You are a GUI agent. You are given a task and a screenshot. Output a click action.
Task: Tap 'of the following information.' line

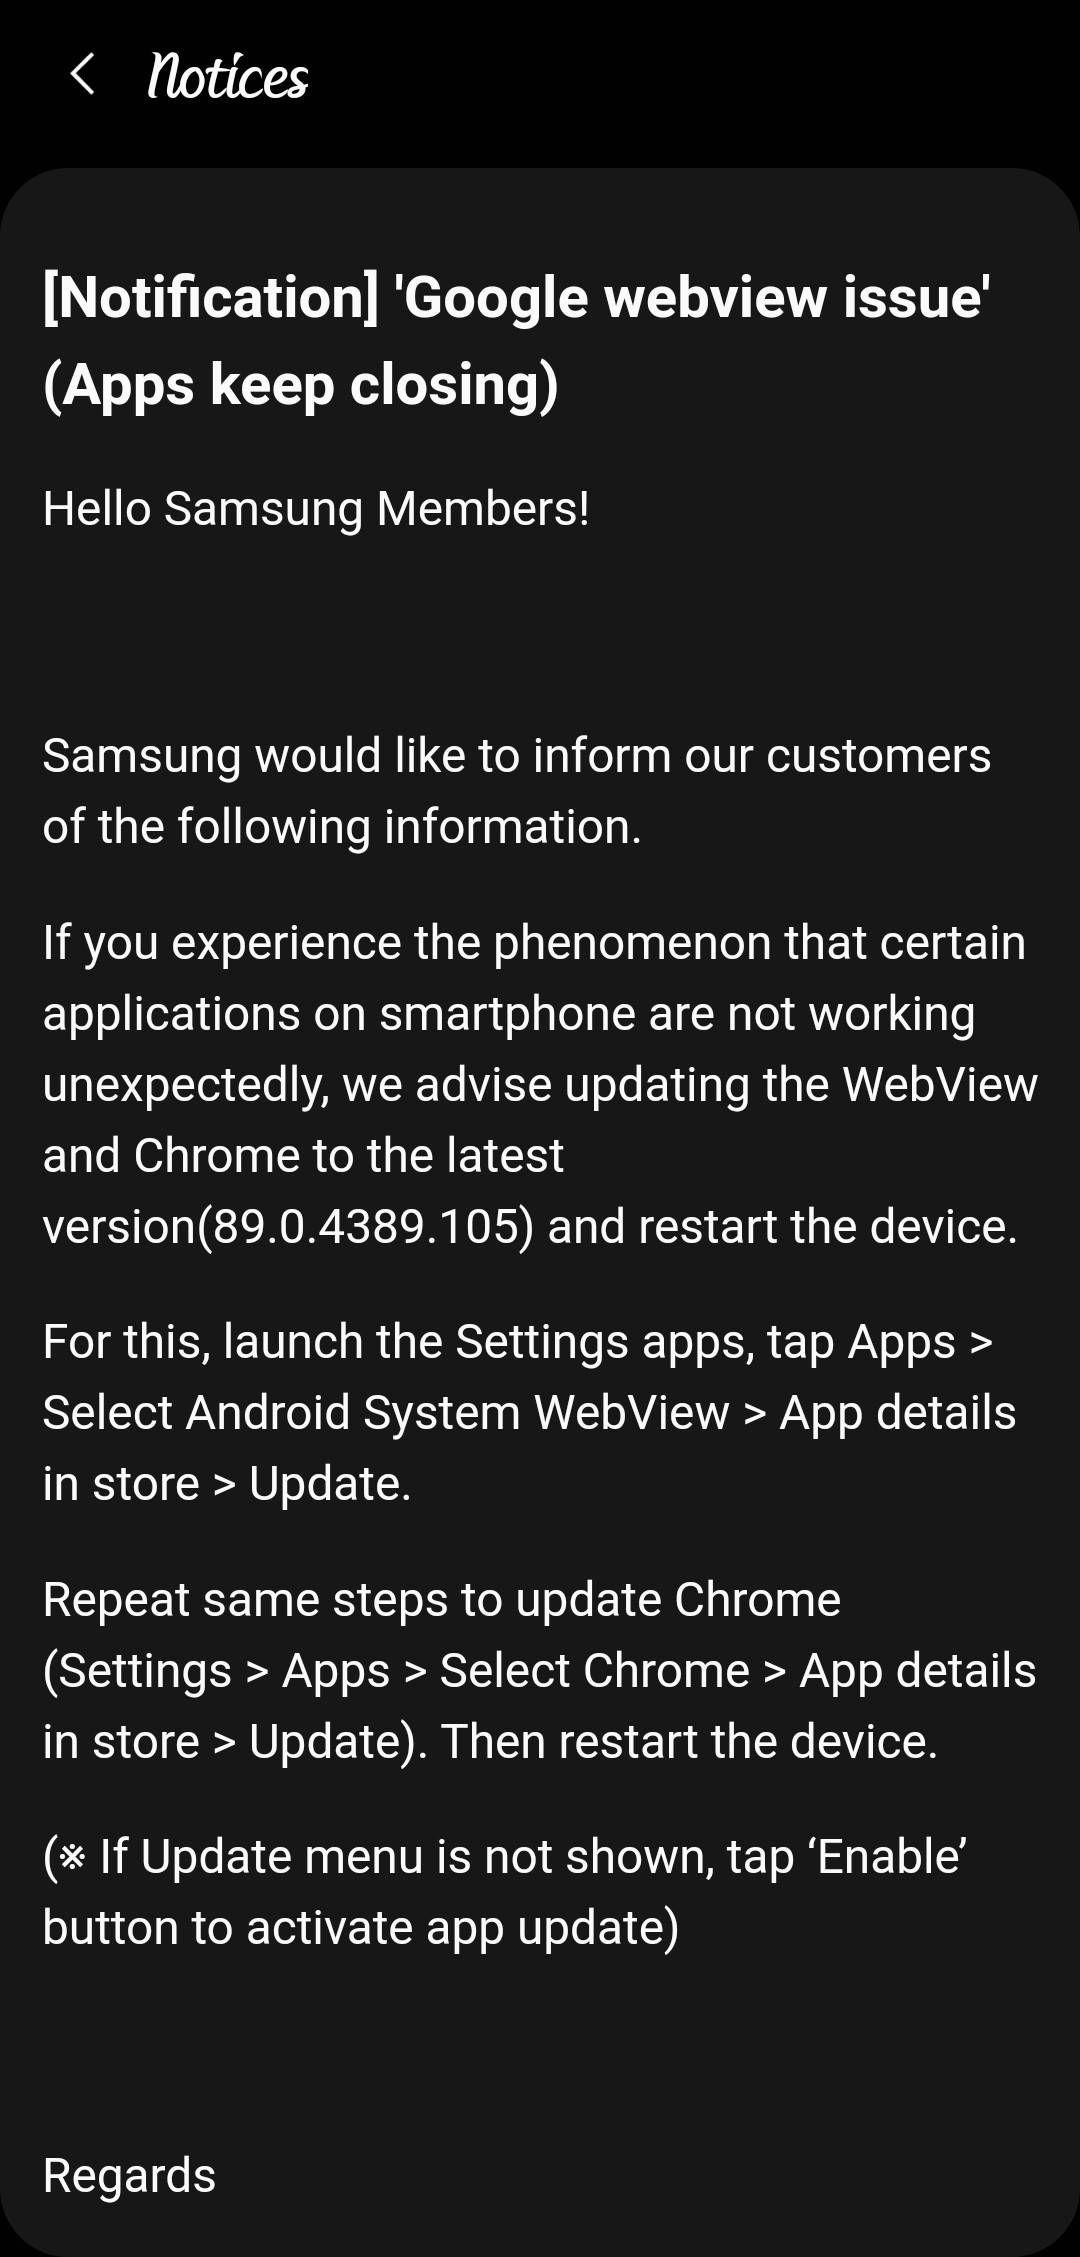pyautogui.click(x=342, y=827)
